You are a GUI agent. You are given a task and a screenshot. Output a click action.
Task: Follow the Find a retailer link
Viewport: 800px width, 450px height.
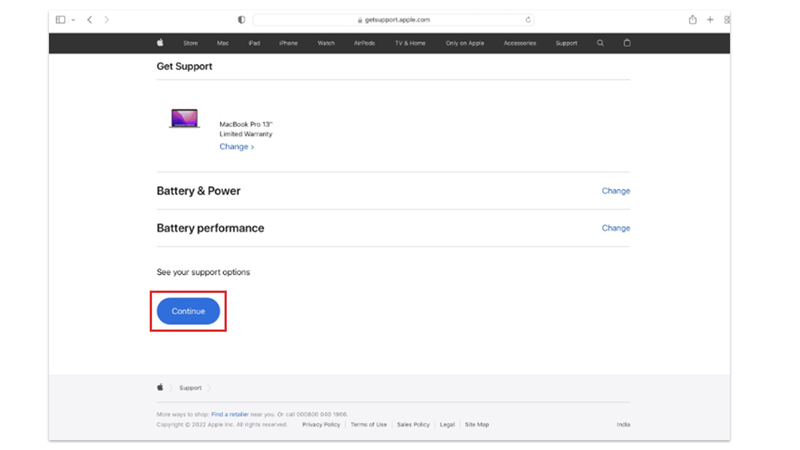click(230, 414)
